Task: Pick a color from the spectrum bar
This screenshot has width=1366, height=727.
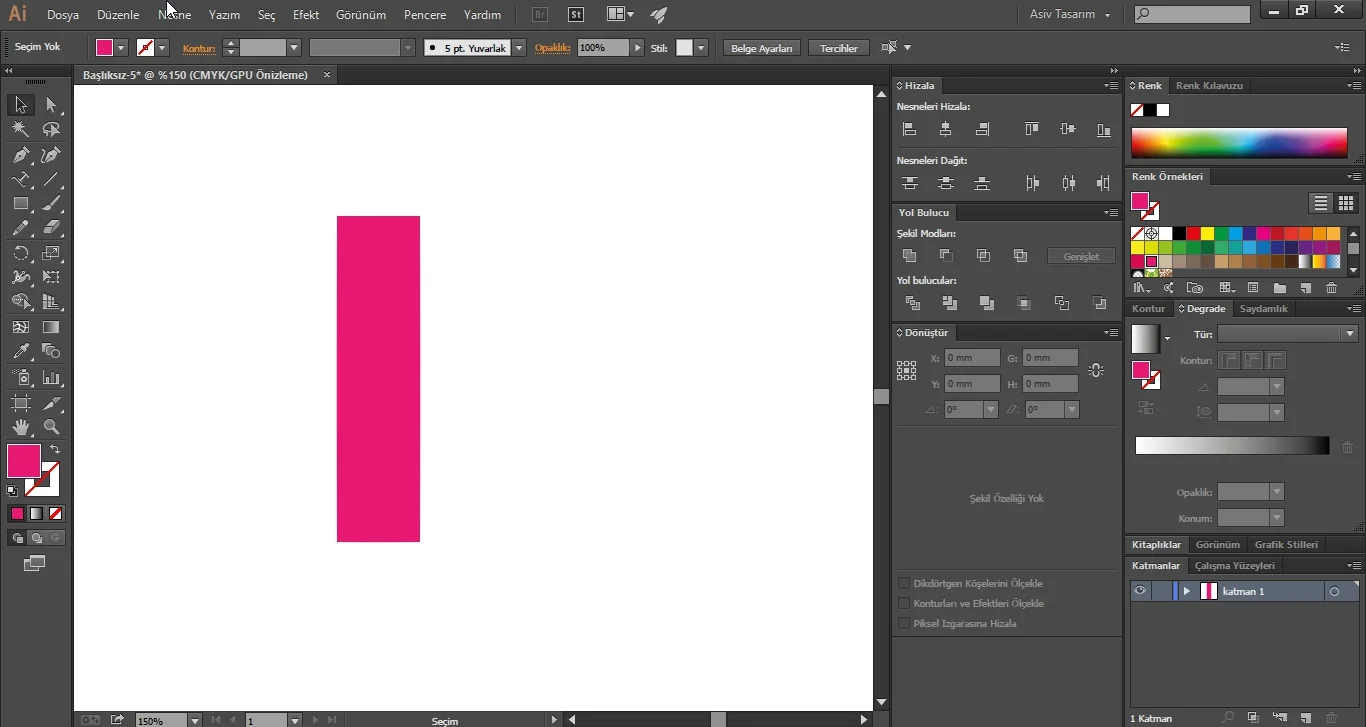Action: tap(1239, 143)
